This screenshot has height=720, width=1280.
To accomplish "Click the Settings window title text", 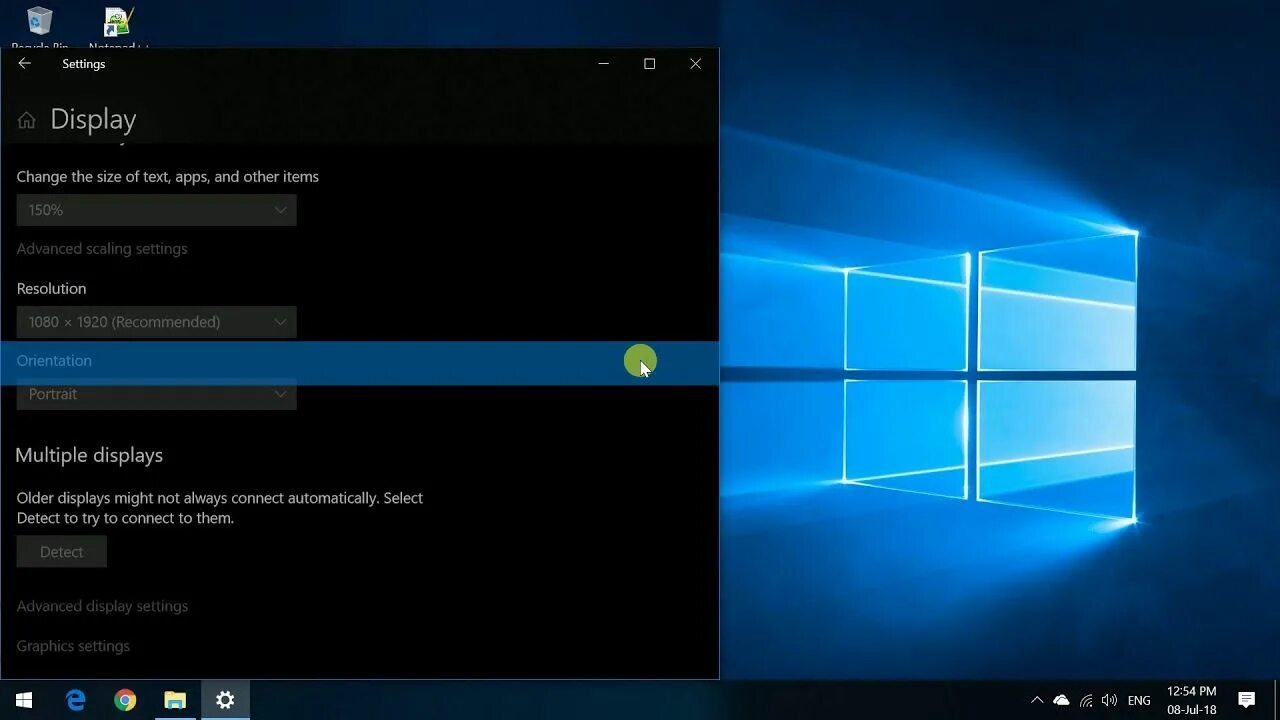I will coord(83,64).
